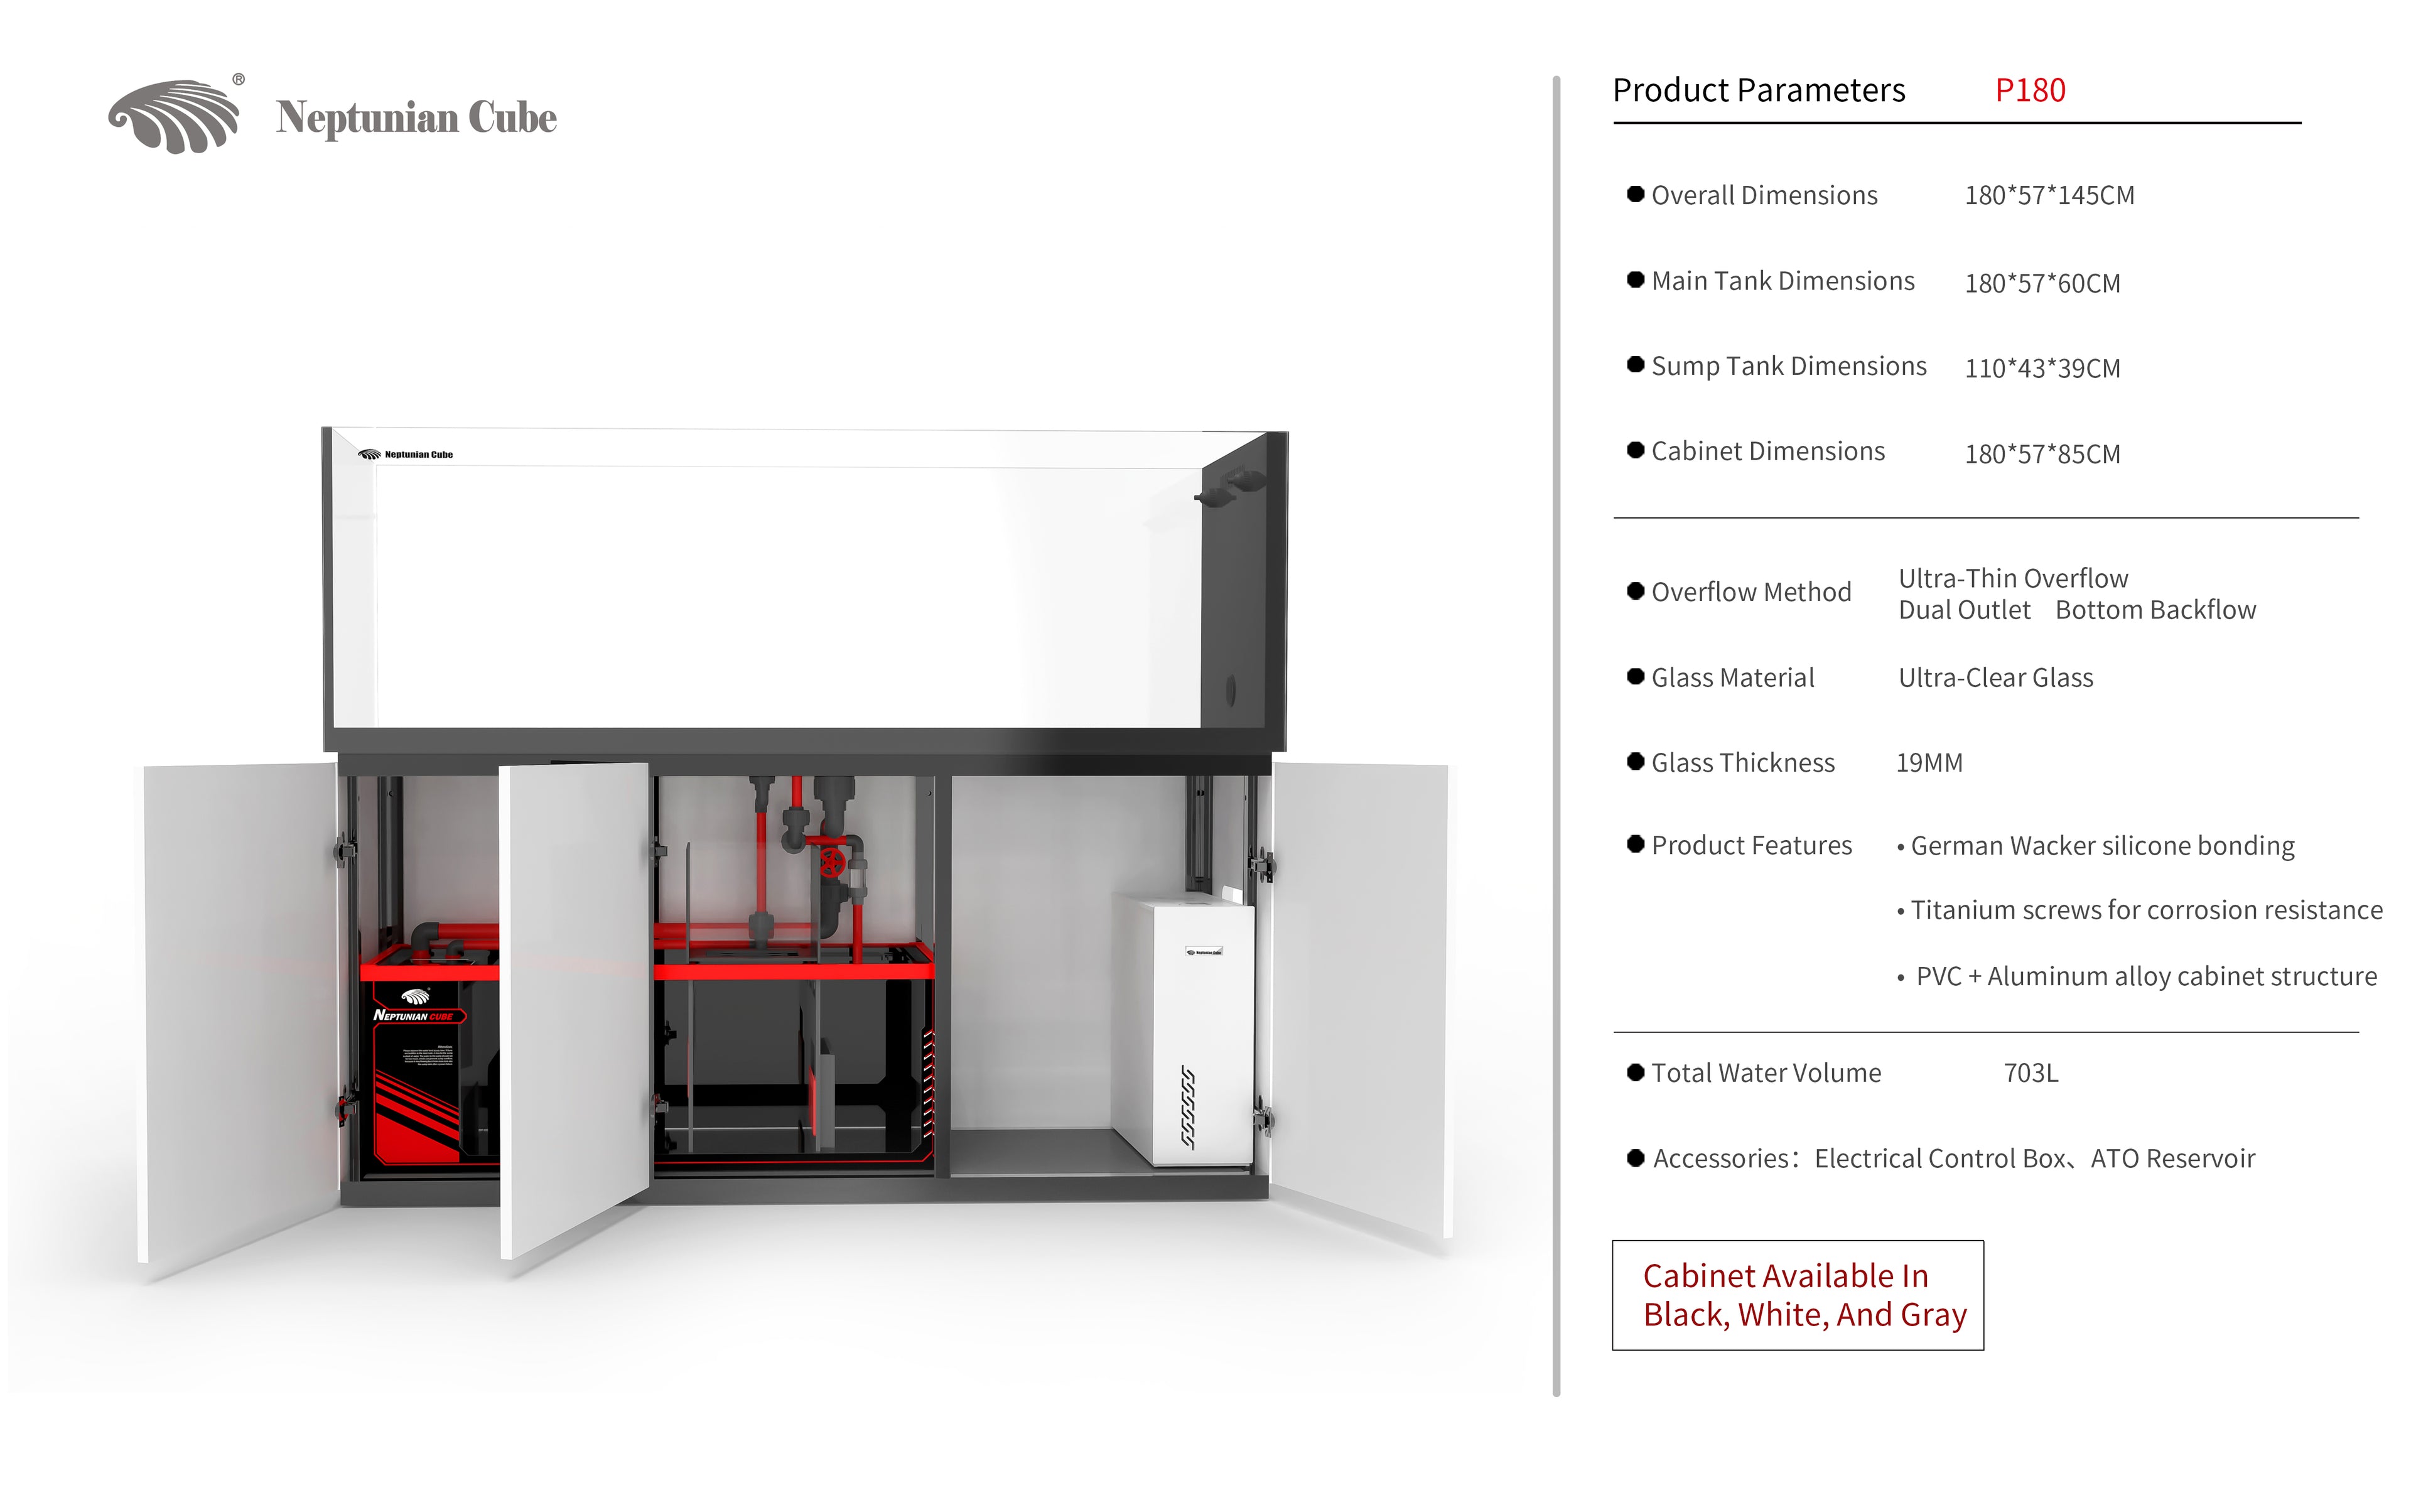Click the far right open cabinet door

point(1360,1000)
